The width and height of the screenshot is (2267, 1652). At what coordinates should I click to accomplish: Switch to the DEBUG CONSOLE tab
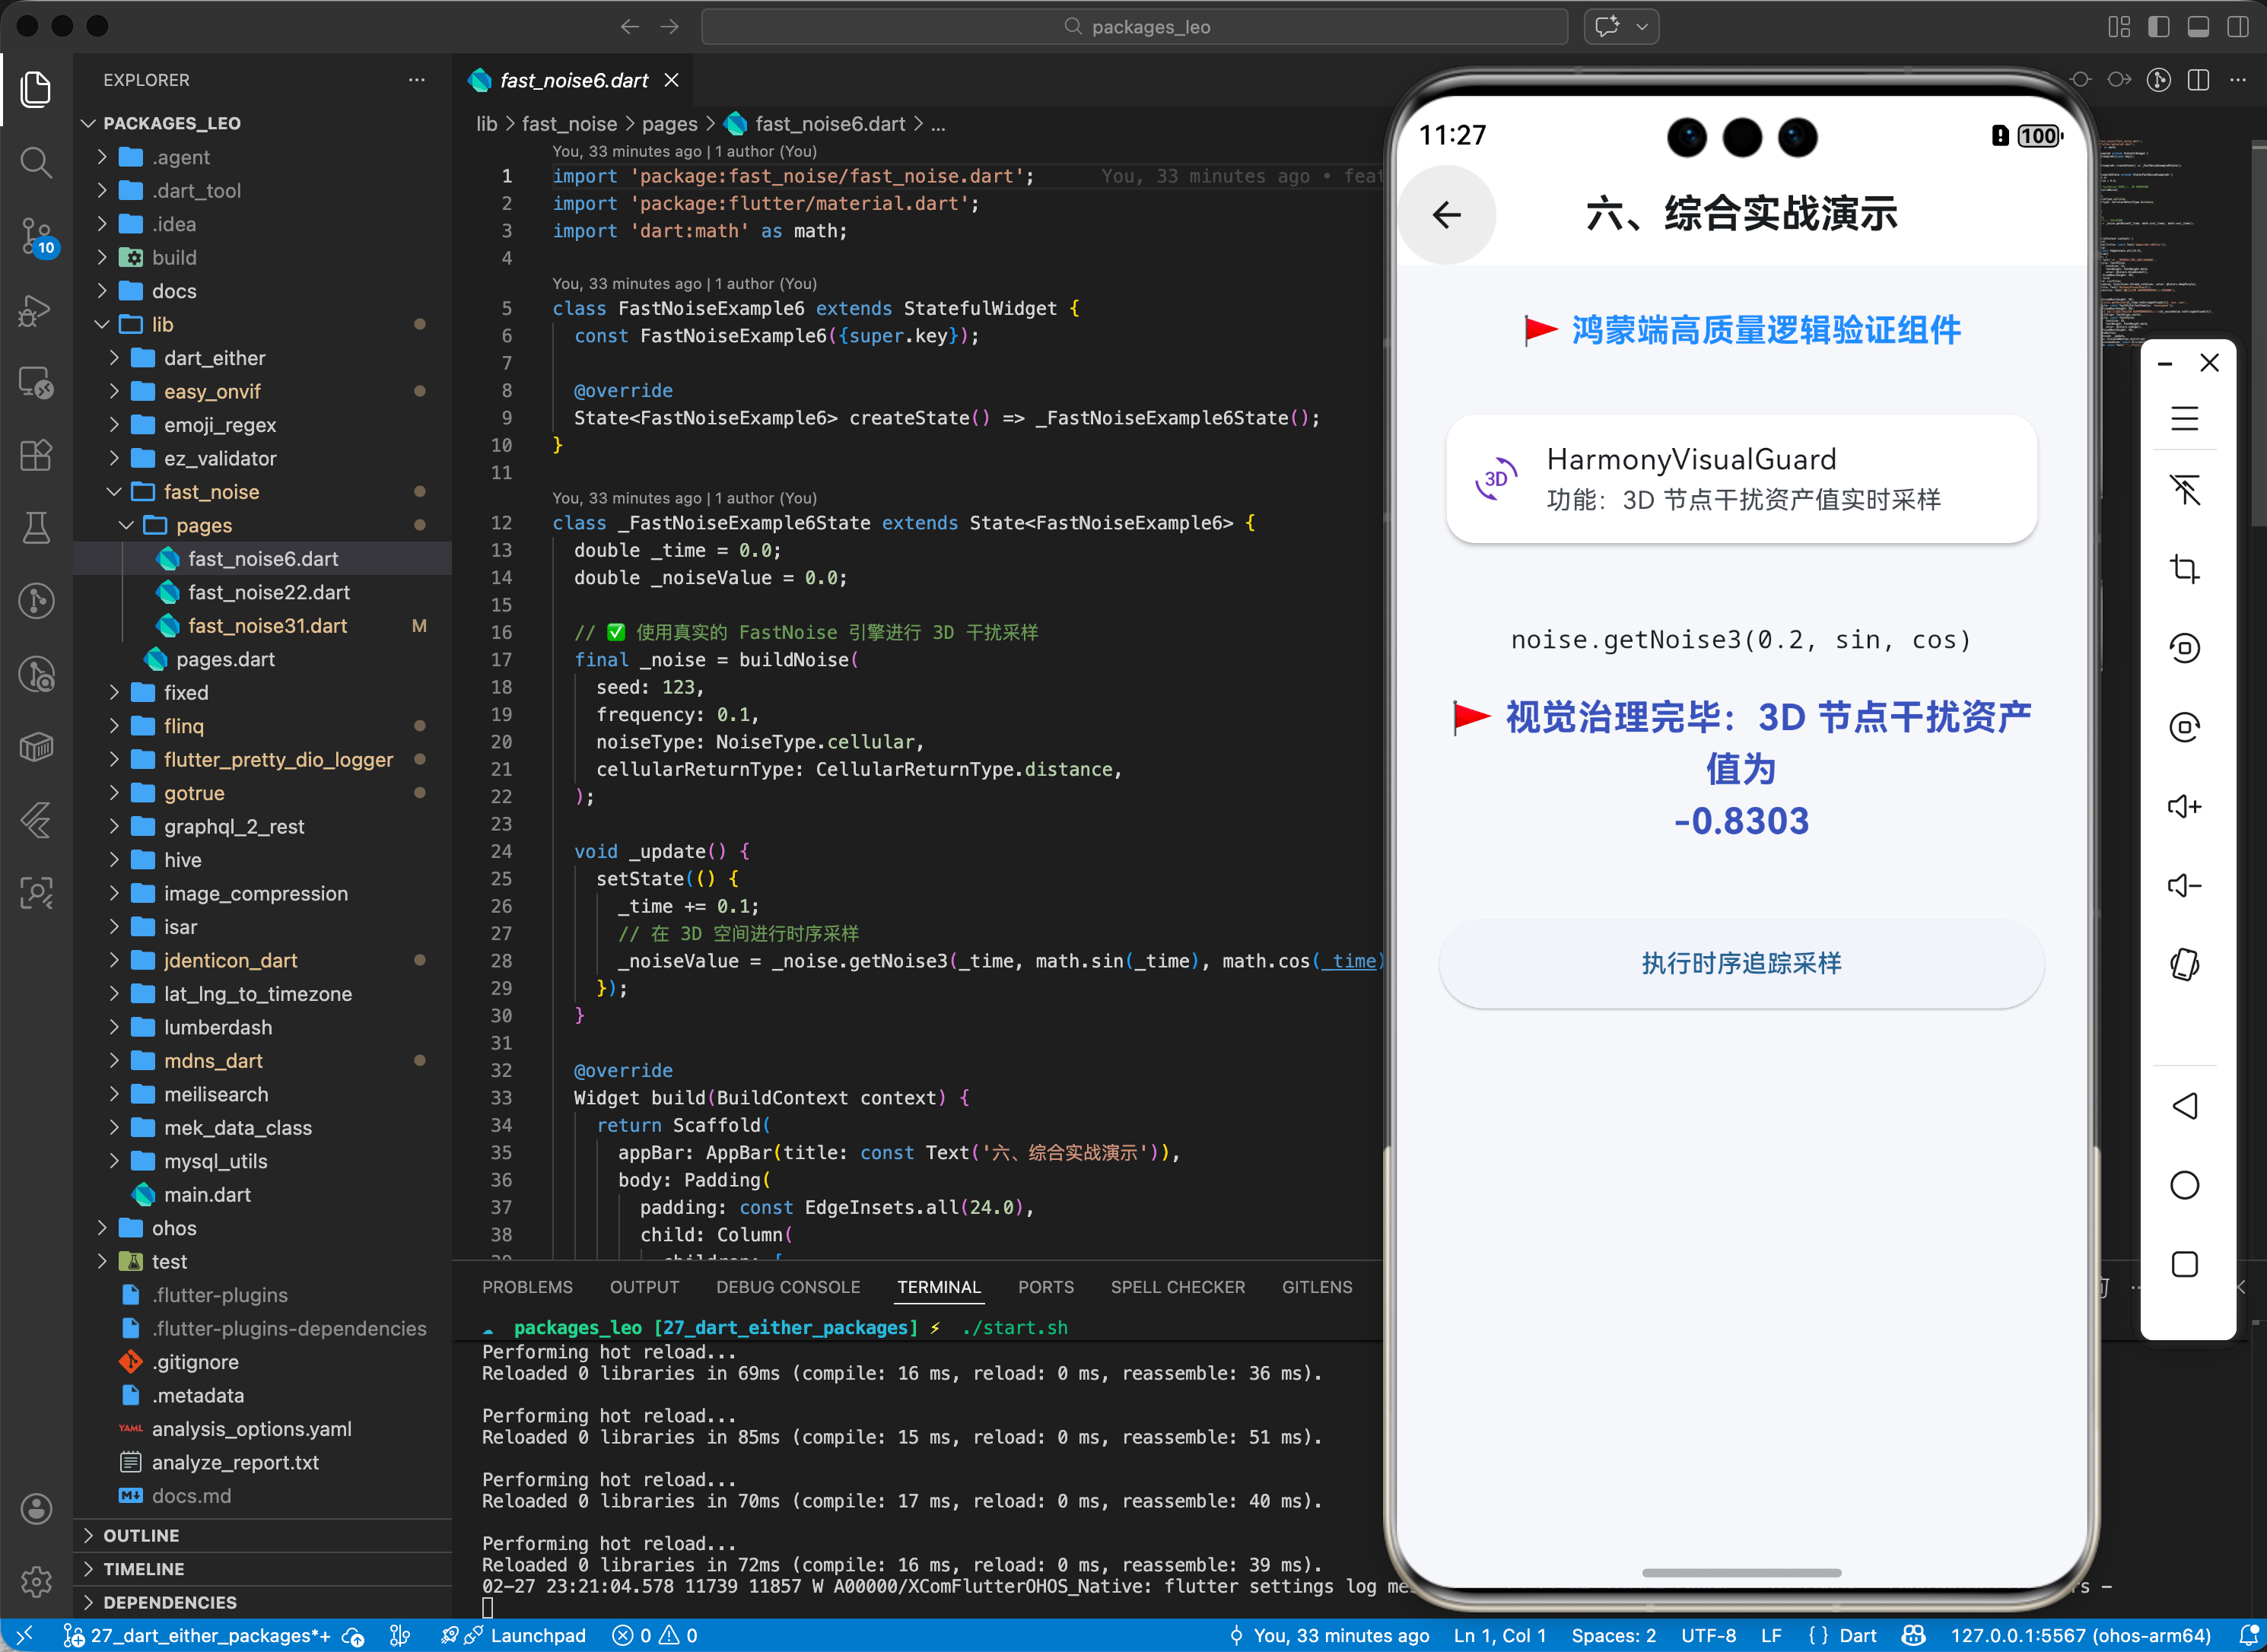tap(787, 1287)
